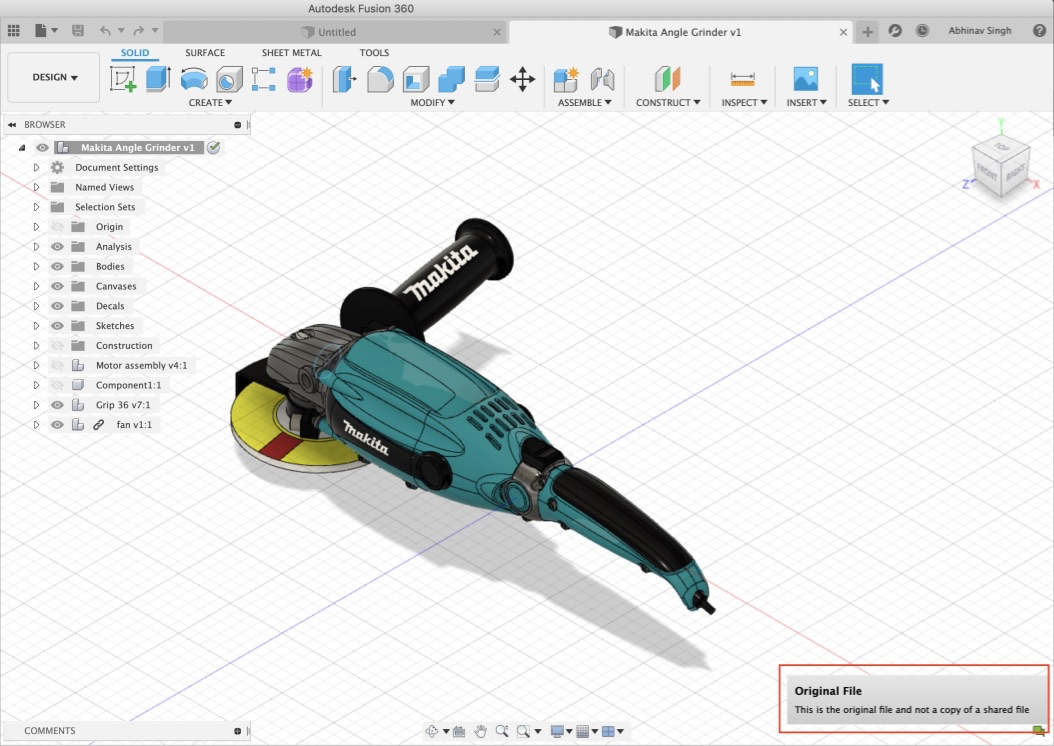The image size is (1054, 746).
Task: Select the Create Form tool
Action: 300,79
